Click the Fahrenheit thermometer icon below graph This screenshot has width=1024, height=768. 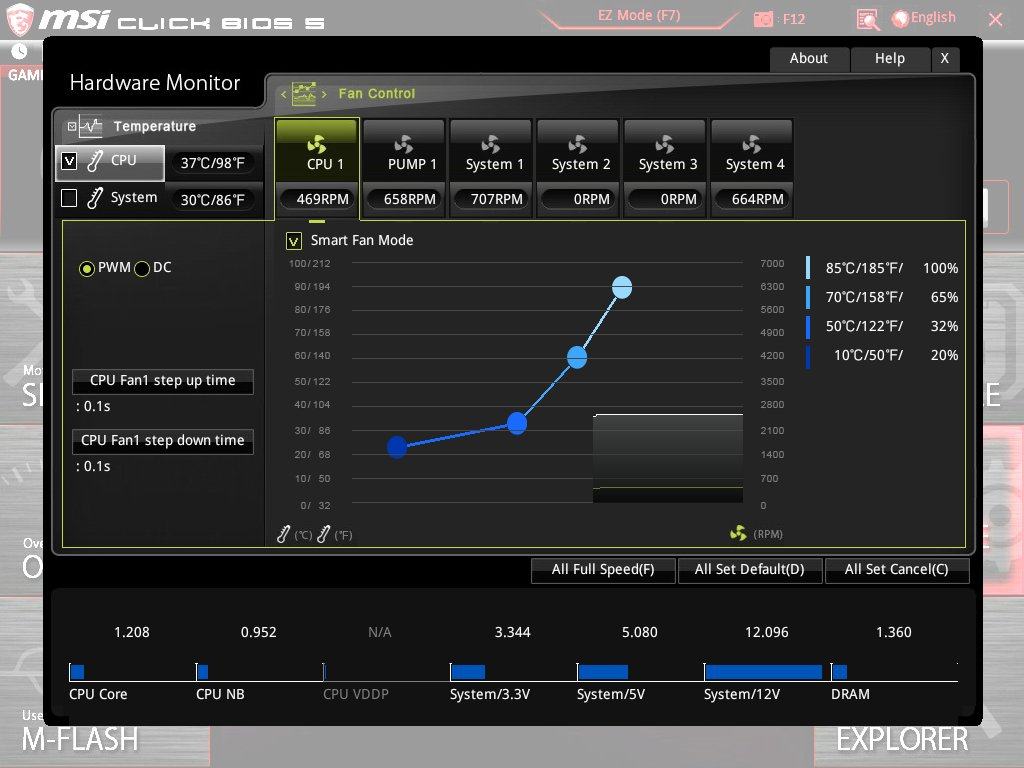(324, 534)
